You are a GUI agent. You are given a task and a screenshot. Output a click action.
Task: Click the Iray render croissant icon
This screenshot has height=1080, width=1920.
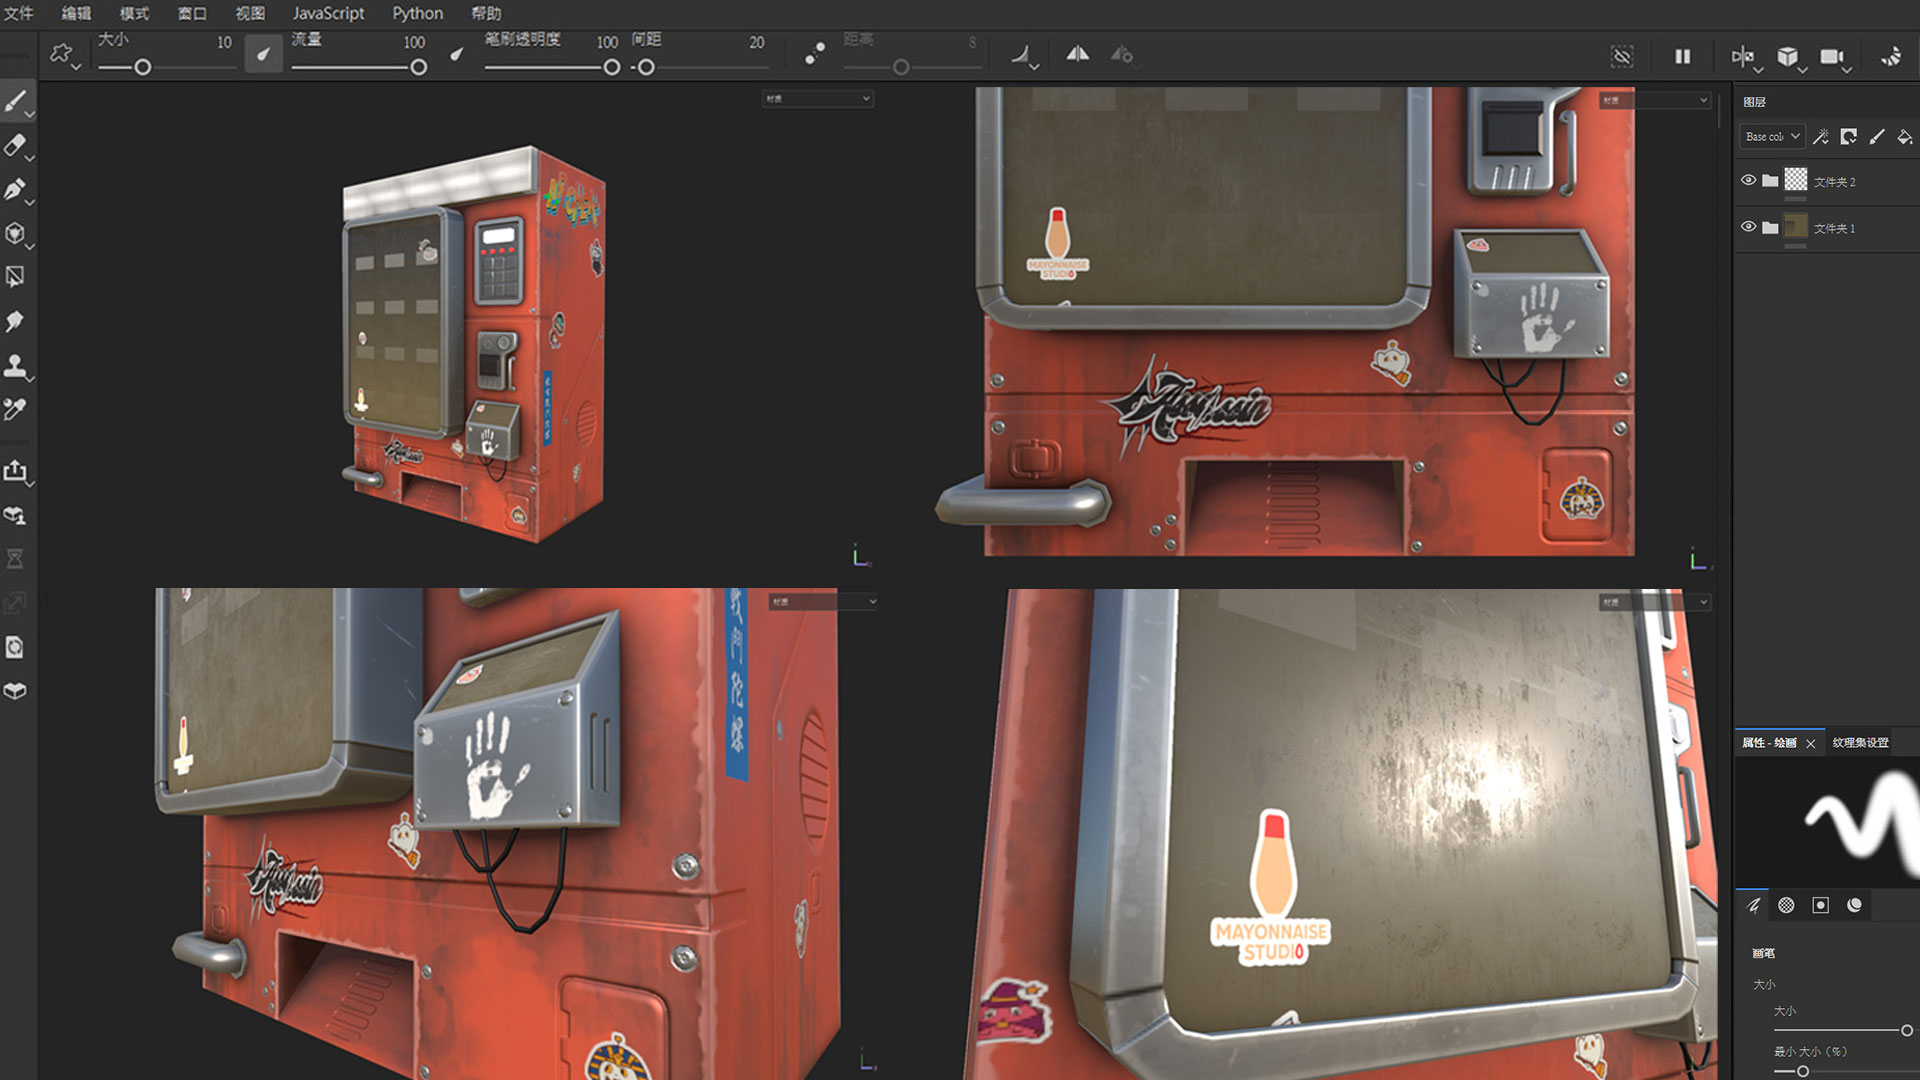(1891, 57)
